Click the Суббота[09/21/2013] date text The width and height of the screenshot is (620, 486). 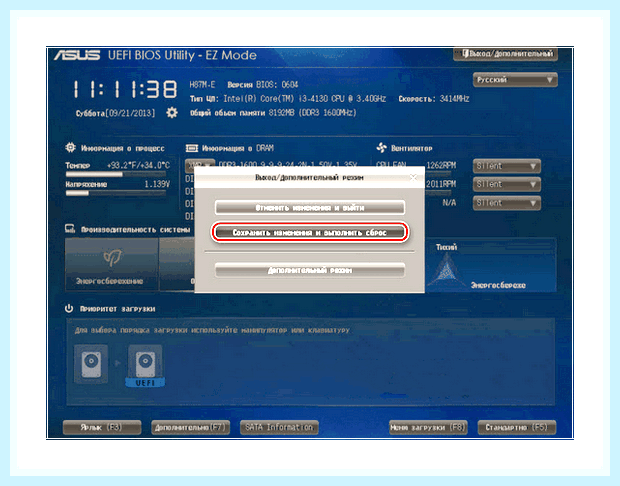115,113
